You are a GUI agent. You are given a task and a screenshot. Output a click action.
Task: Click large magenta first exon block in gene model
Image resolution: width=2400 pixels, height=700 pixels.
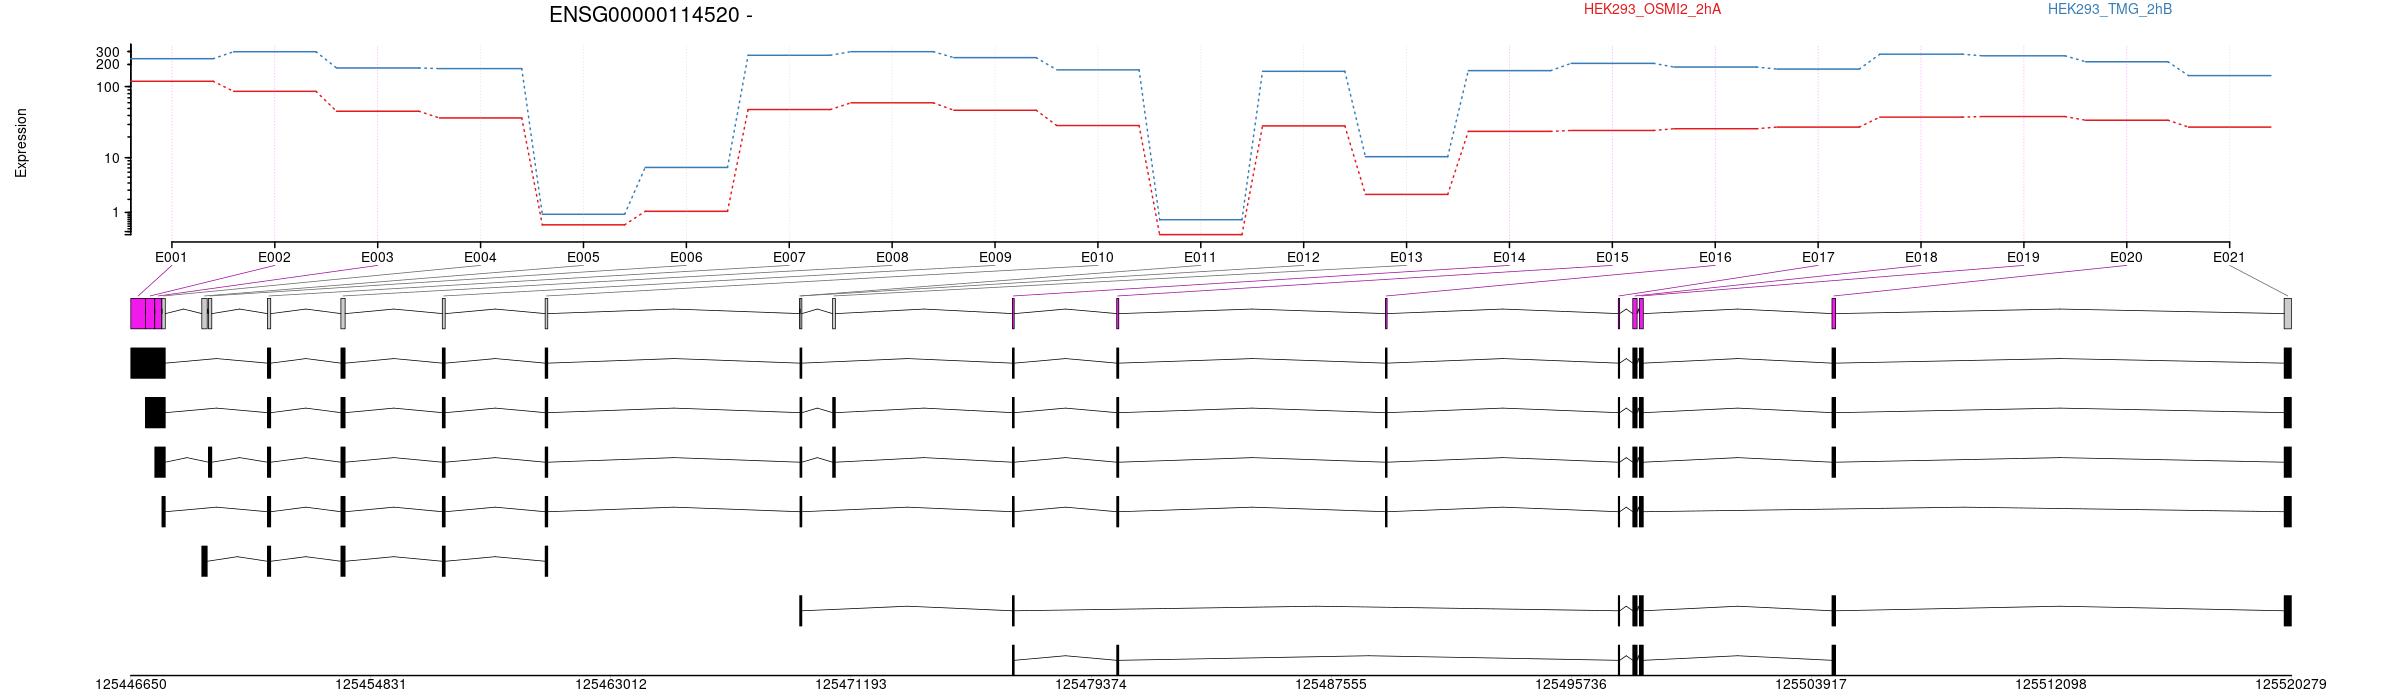[138, 313]
